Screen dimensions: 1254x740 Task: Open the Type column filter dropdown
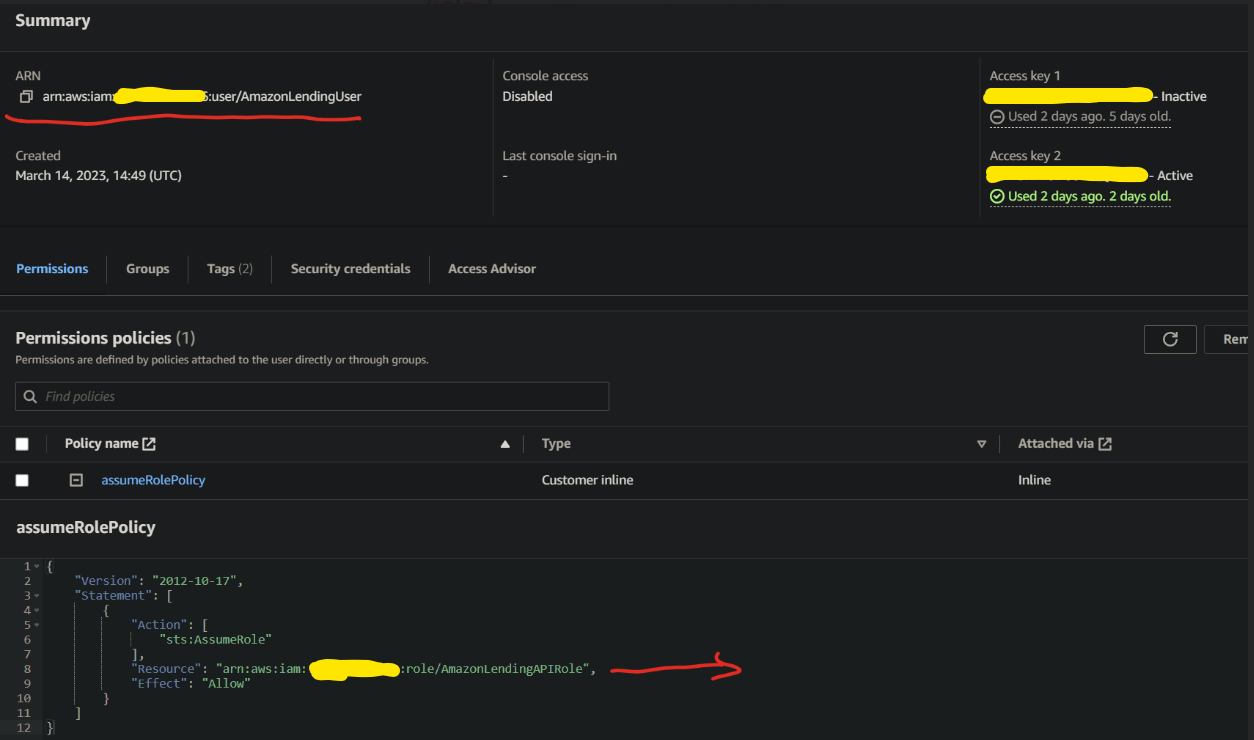pyautogui.click(x=982, y=443)
